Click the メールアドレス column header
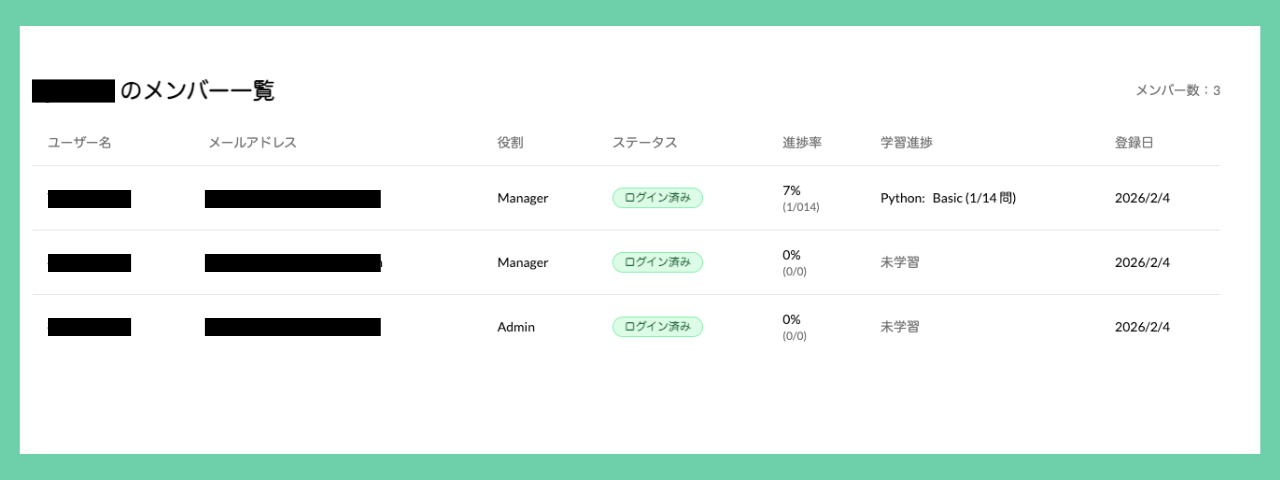The height and width of the screenshot is (480, 1280). pos(252,142)
